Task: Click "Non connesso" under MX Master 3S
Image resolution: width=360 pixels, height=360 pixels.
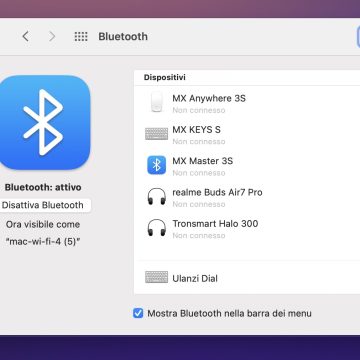Action: pyautogui.click(x=199, y=173)
